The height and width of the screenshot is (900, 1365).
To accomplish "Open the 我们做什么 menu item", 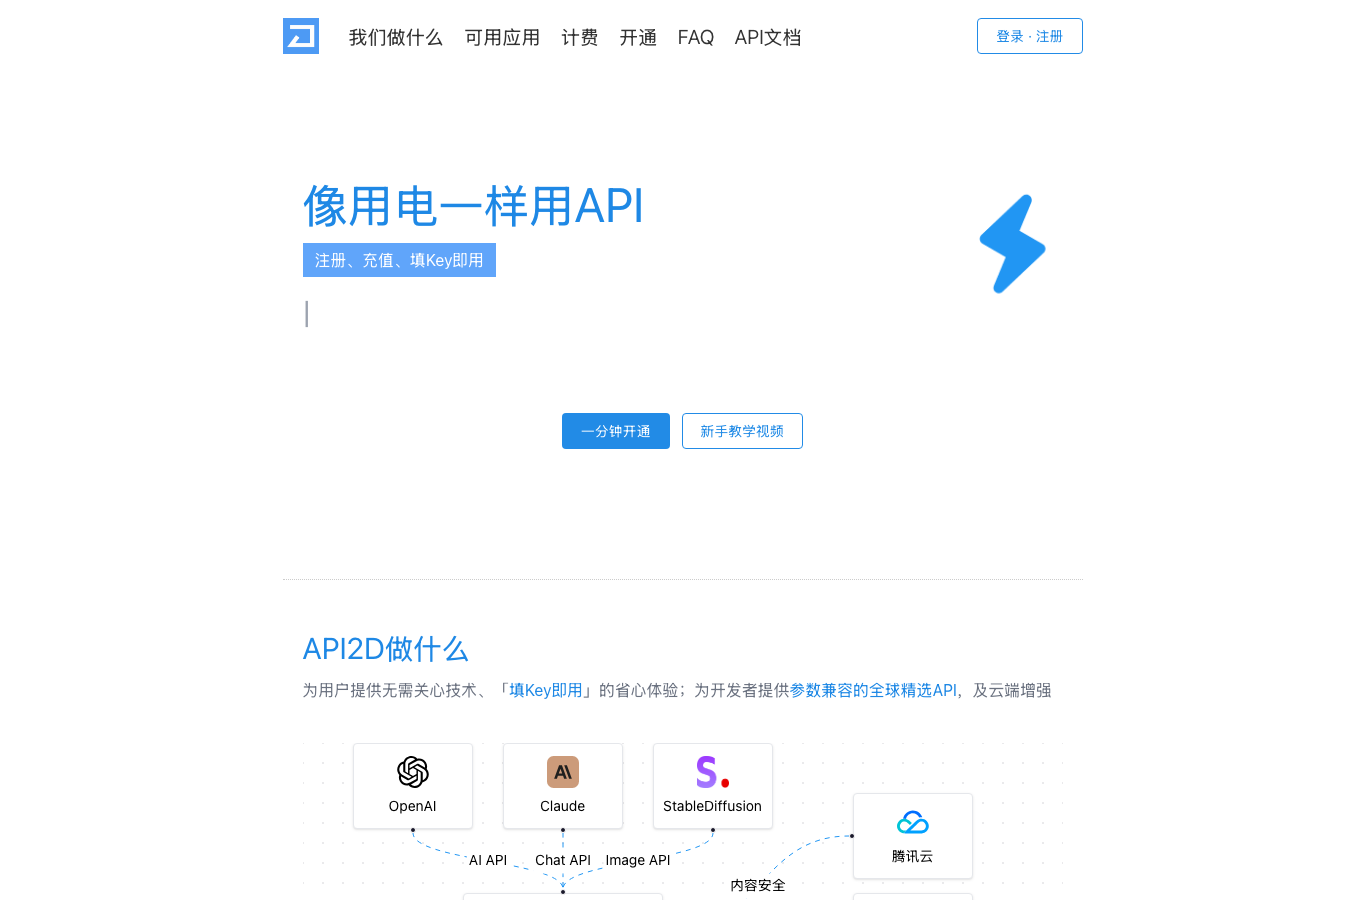I will (396, 37).
